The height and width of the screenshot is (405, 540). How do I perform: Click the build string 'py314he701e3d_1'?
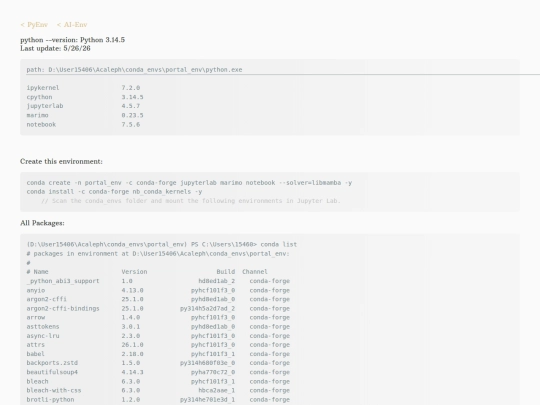[x=208, y=400]
